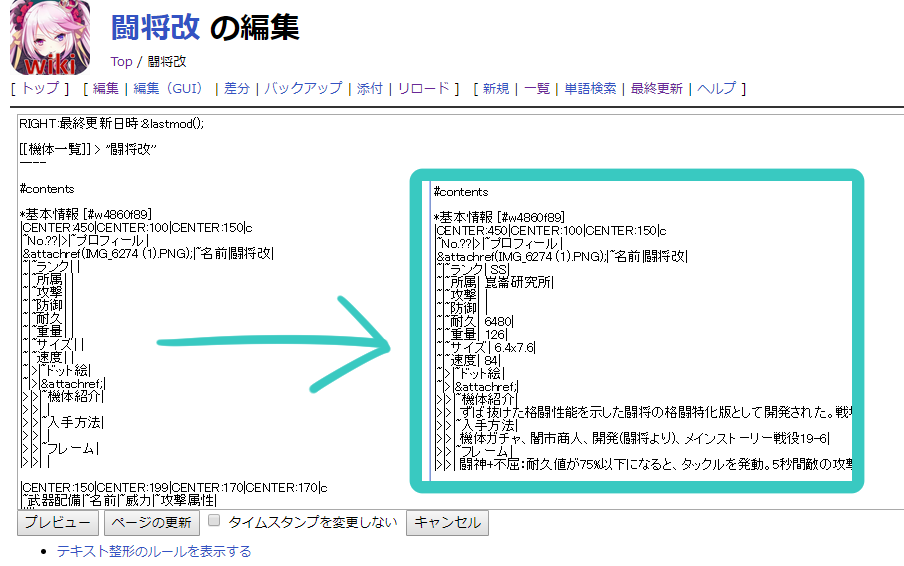Open the バックアップ link
The width and height of the screenshot is (904, 566).
[303, 88]
